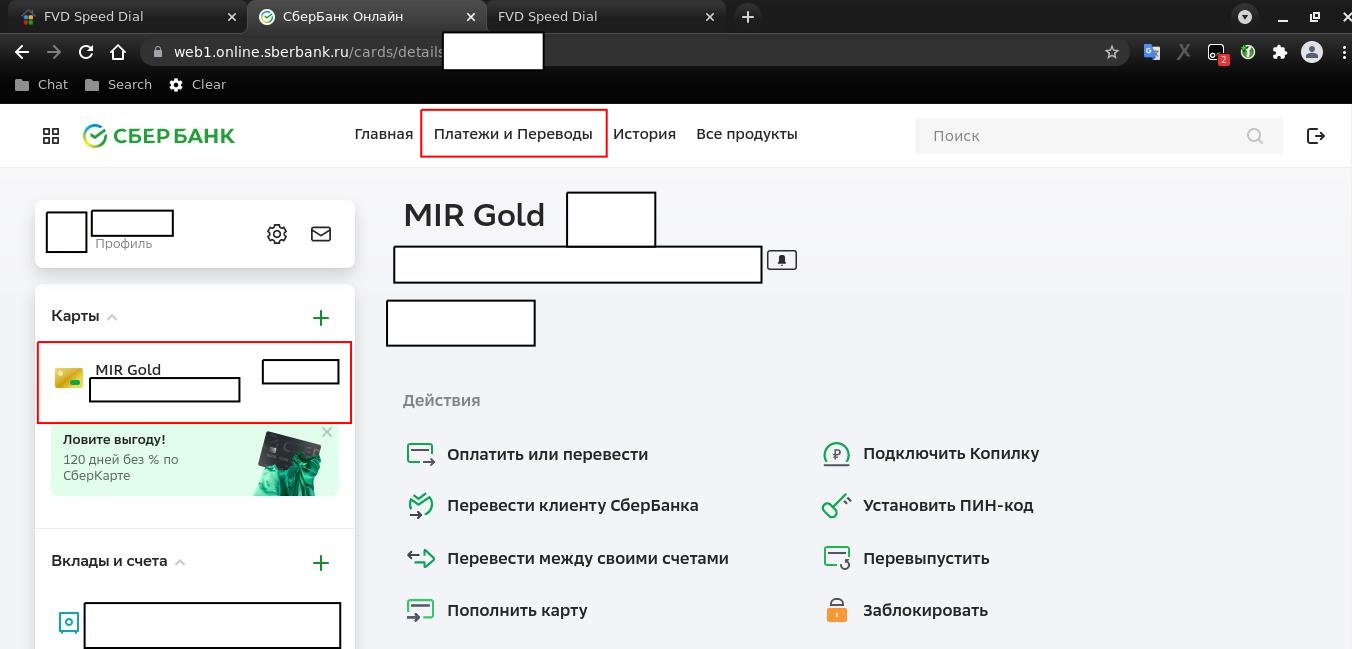Click the bell icon beside the card number
This screenshot has width=1352, height=649.
782,259
